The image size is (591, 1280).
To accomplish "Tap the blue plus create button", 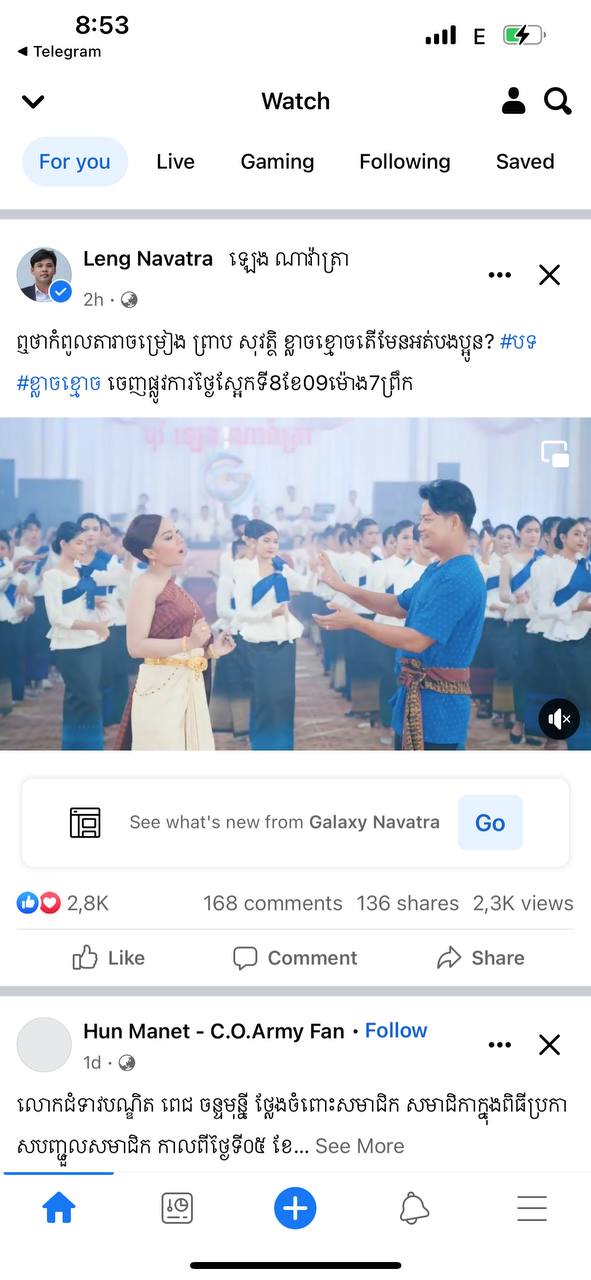I will [x=295, y=1209].
